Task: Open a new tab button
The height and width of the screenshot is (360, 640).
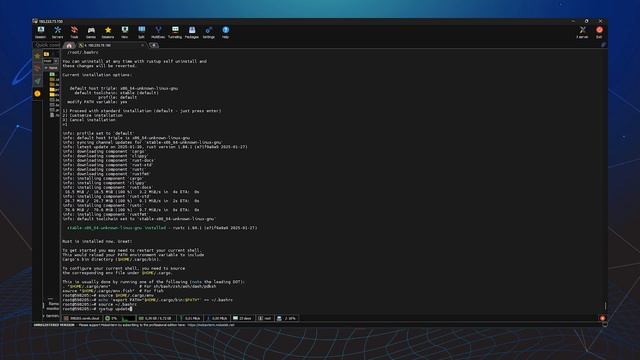Action: tap(154, 45)
